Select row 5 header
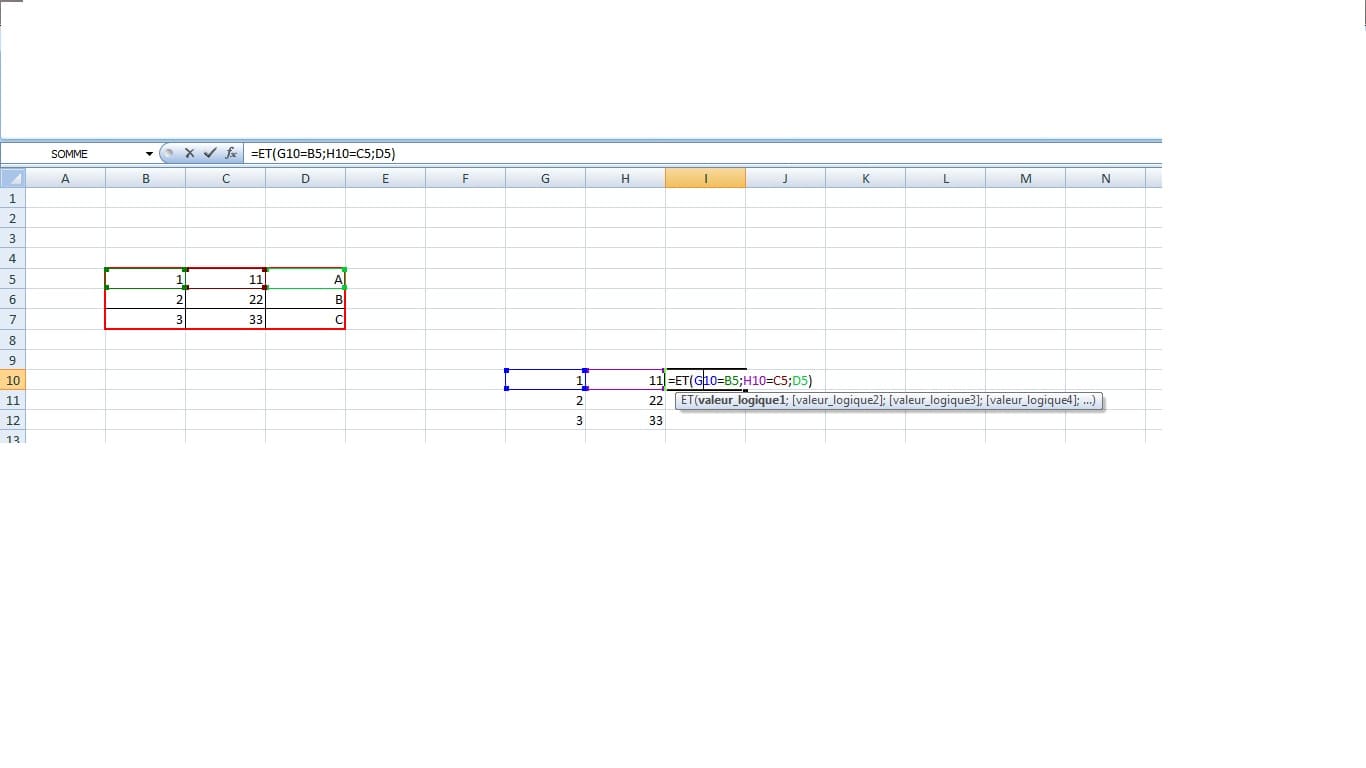 (13, 279)
